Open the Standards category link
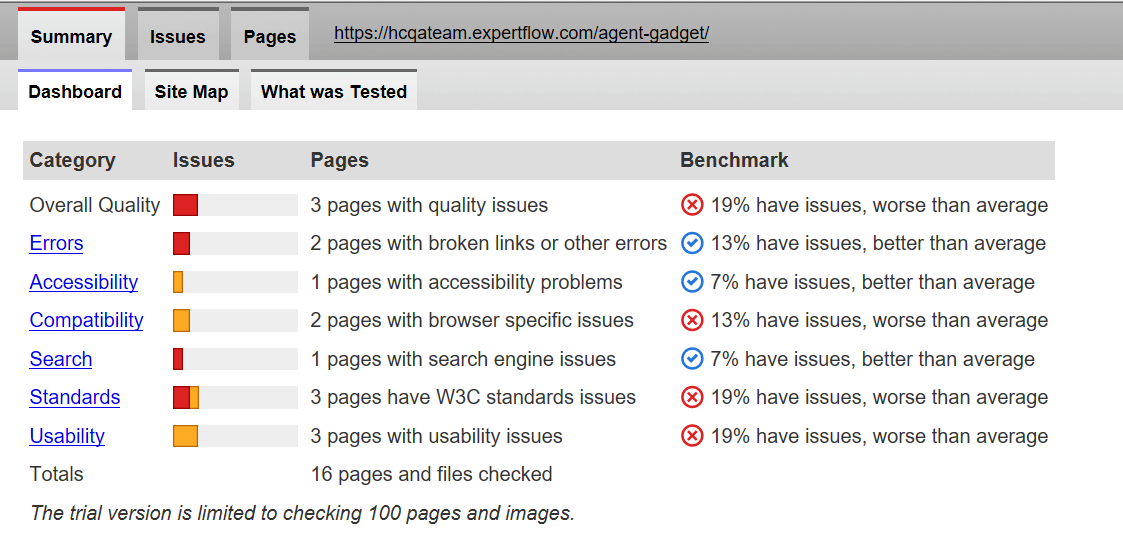The image size is (1123, 545). 75,397
